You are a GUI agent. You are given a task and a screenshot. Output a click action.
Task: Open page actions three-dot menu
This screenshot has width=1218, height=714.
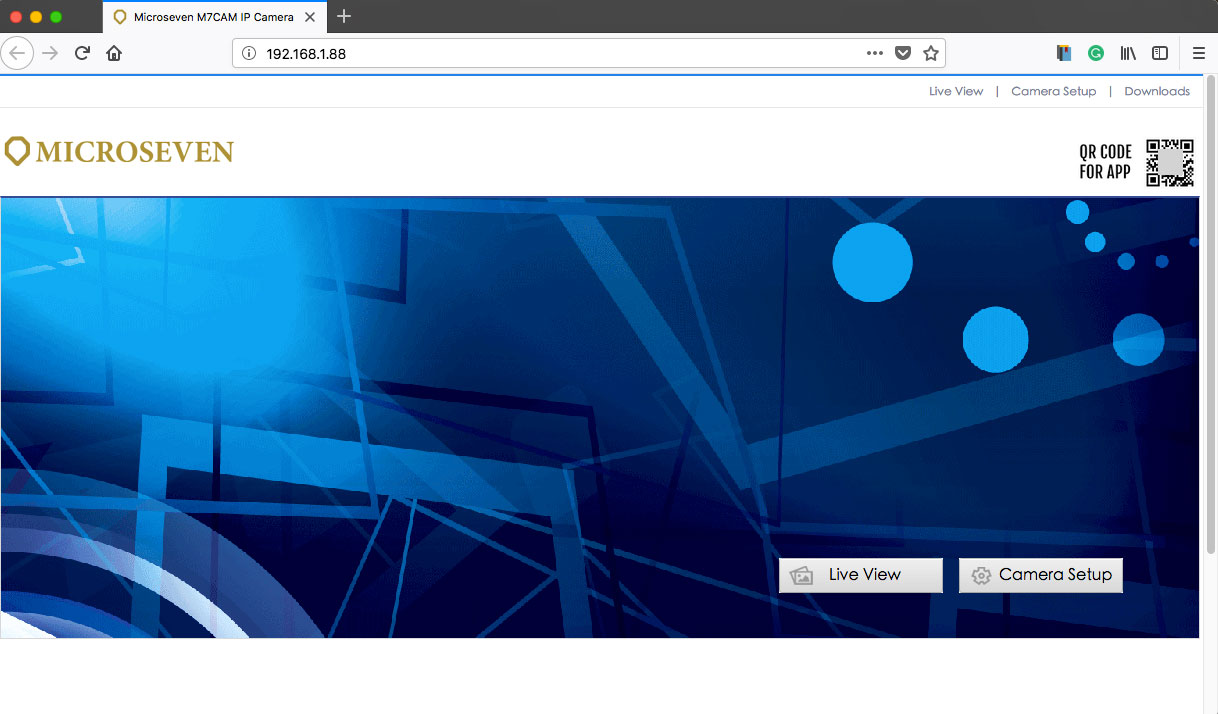click(875, 53)
